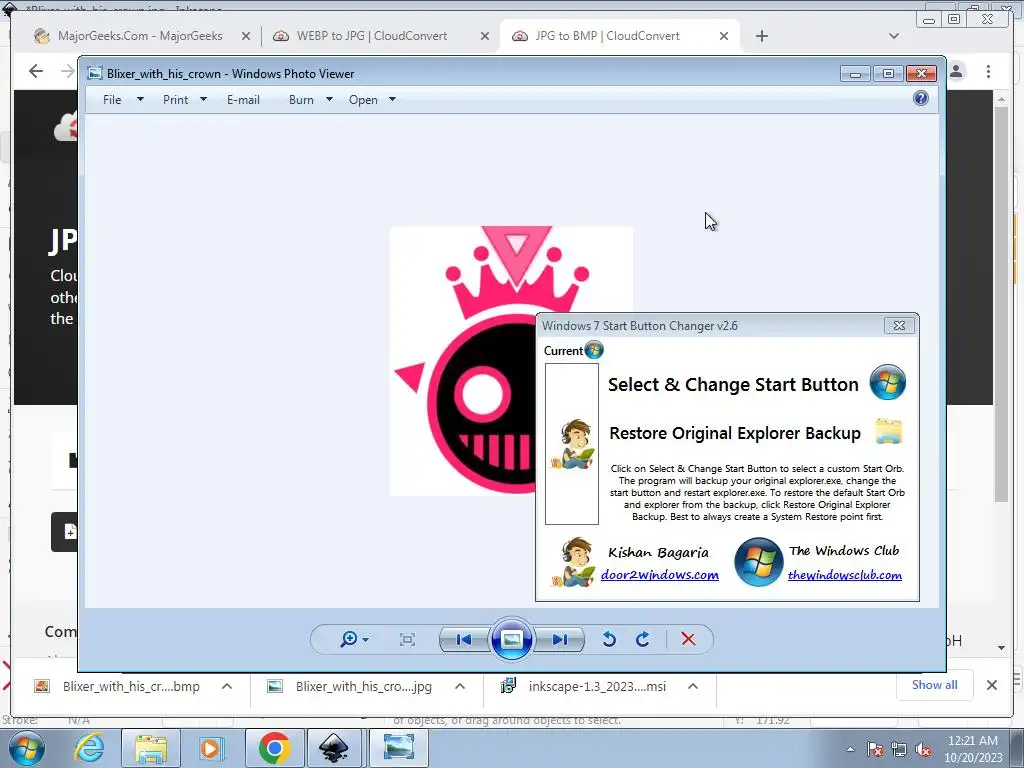Close the Start Button Changer window
This screenshot has height=768, width=1024.
pos(899,325)
